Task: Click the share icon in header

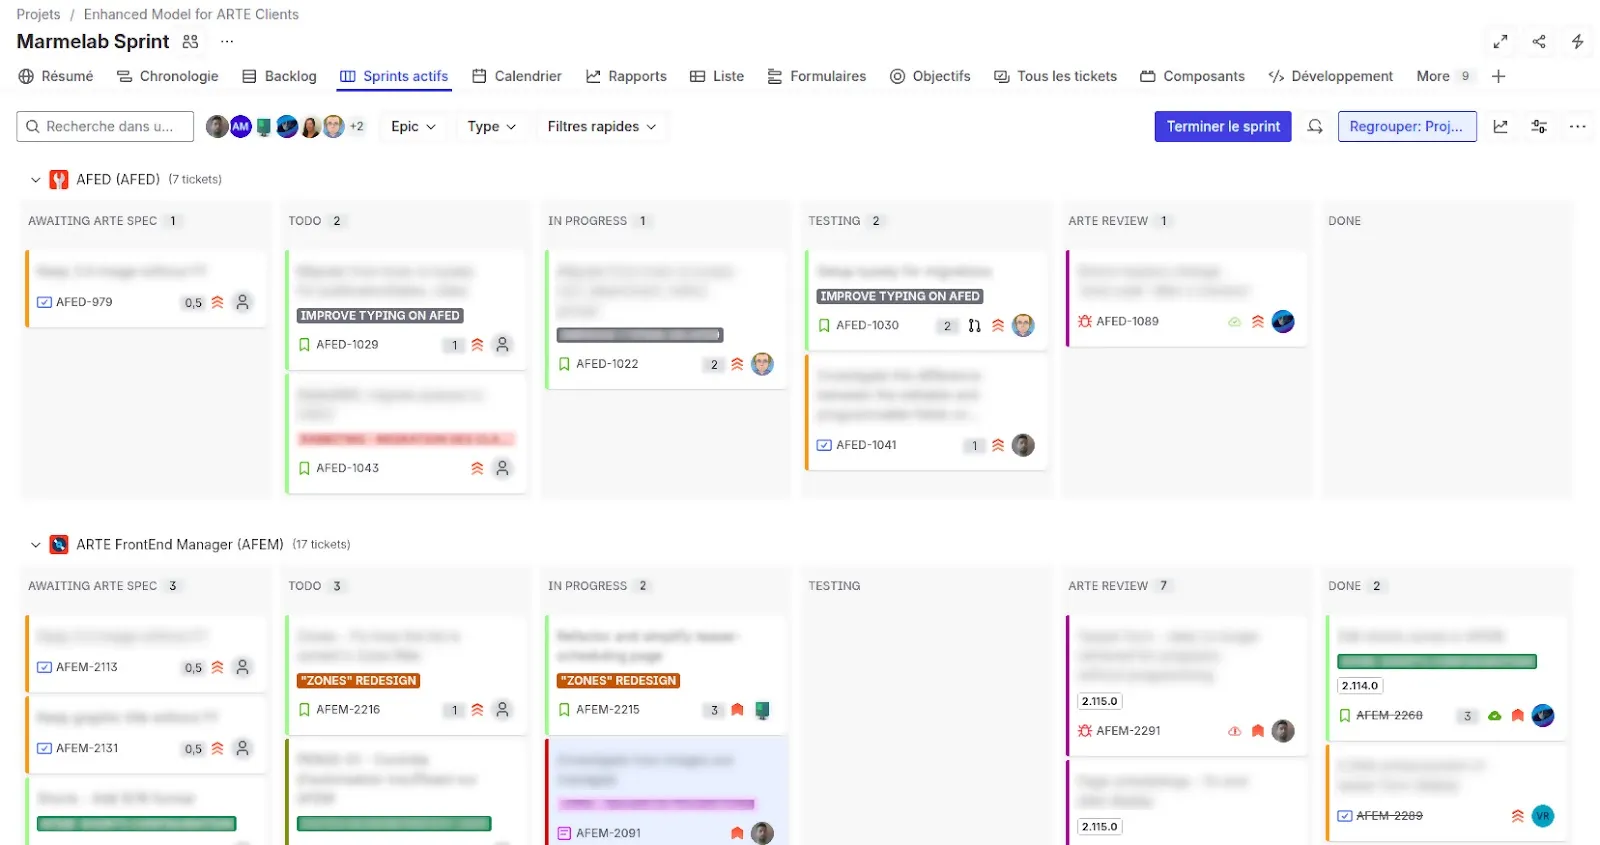Action: [x=1539, y=42]
